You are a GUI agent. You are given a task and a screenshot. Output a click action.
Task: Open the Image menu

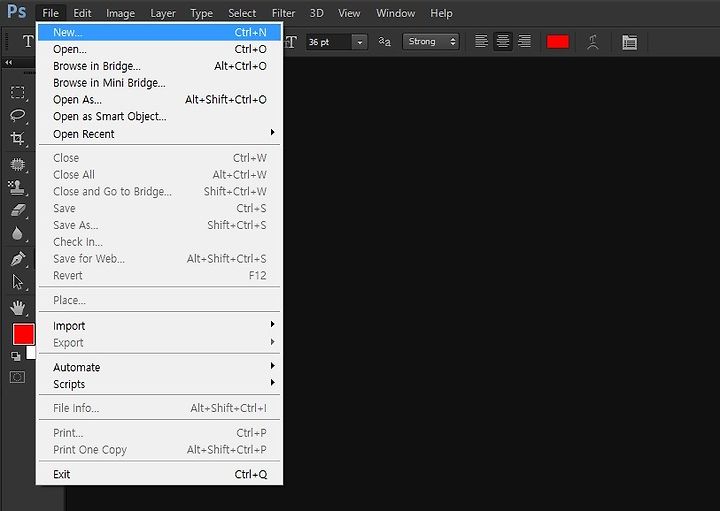pos(120,13)
